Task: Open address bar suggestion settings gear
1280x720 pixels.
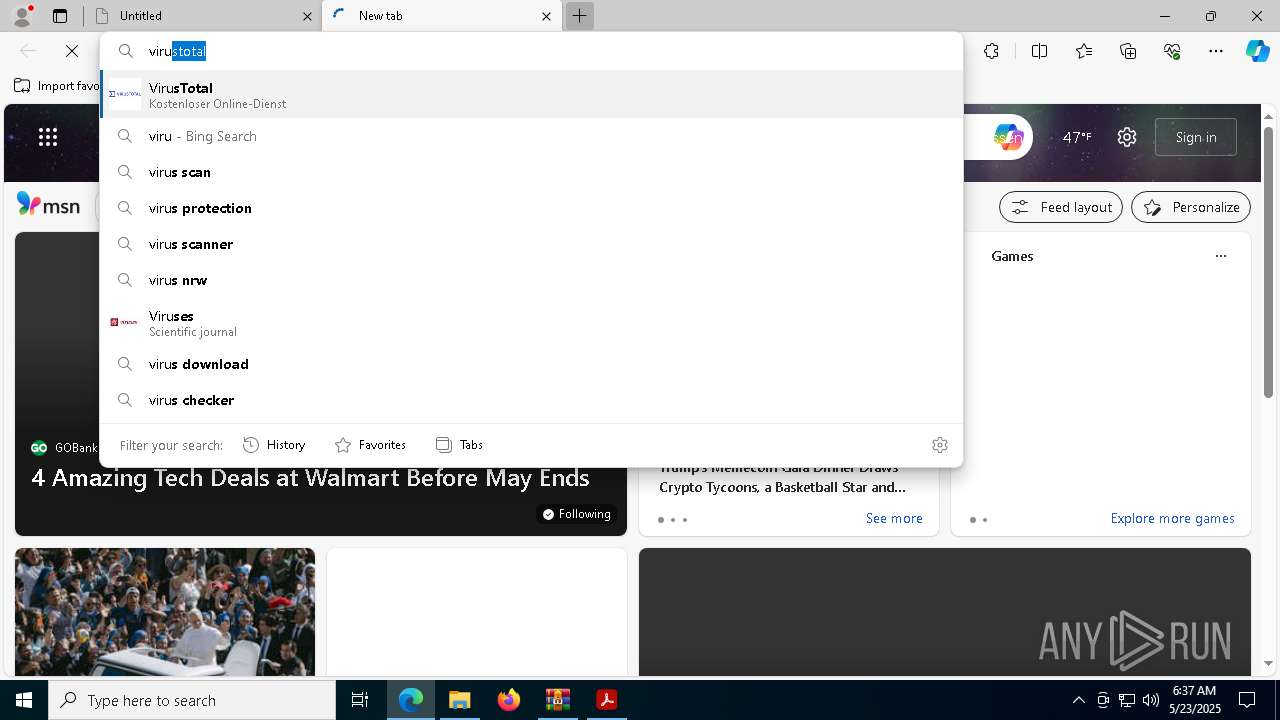Action: pos(939,445)
